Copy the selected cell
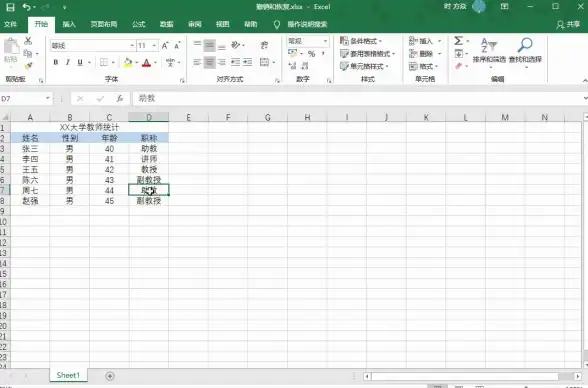 pos(28,53)
